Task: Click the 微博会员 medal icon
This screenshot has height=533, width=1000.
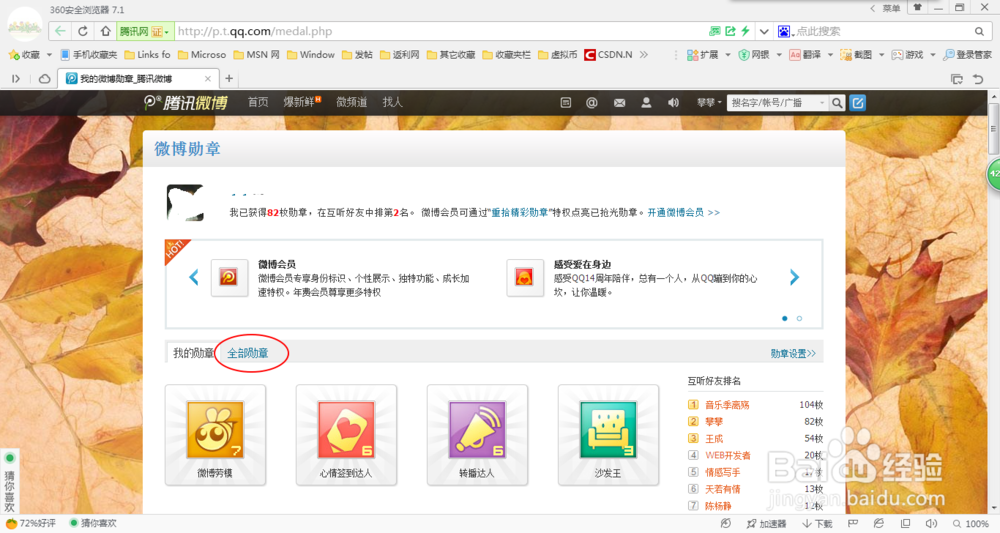Action: (229, 277)
